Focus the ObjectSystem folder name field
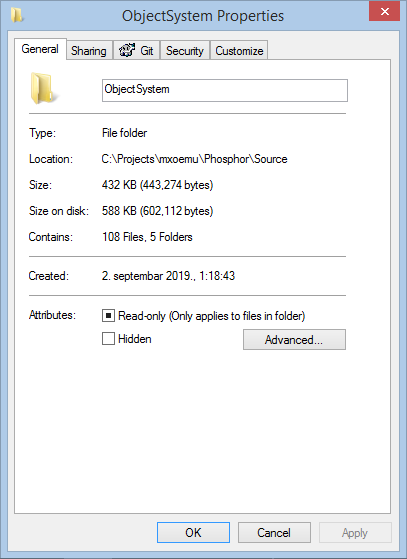This screenshot has width=407, height=559. click(225, 91)
